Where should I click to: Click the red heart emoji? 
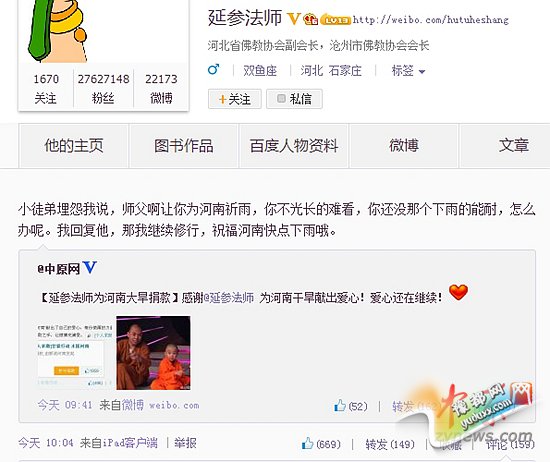pyautogui.click(x=458, y=293)
